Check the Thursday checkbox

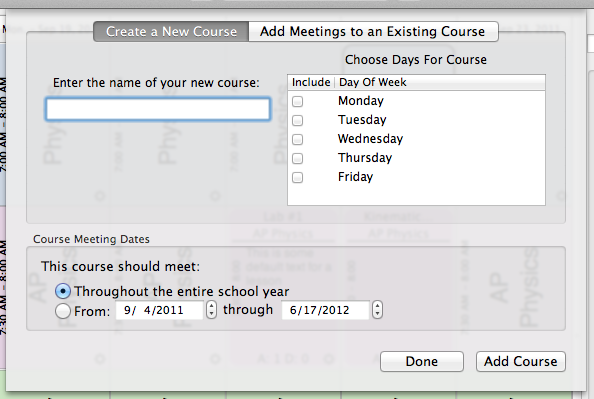click(x=297, y=158)
